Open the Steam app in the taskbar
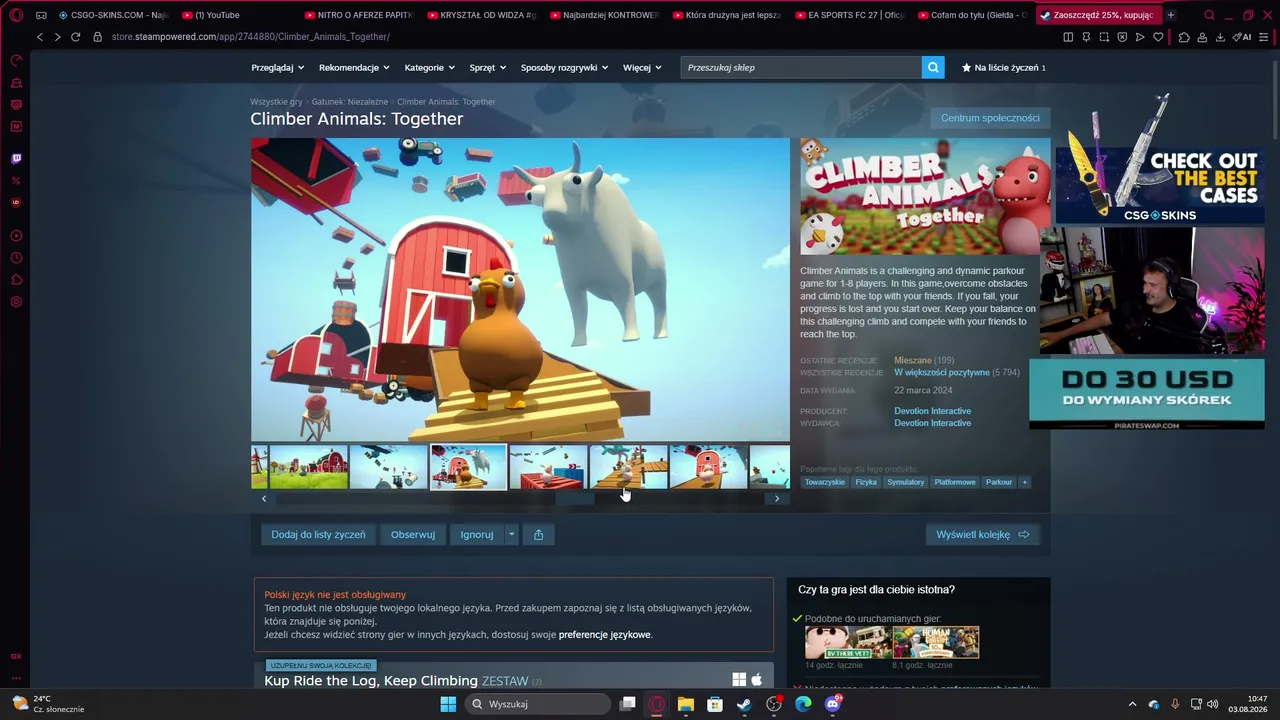This screenshot has height=720, width=1280. click(744, 704)
